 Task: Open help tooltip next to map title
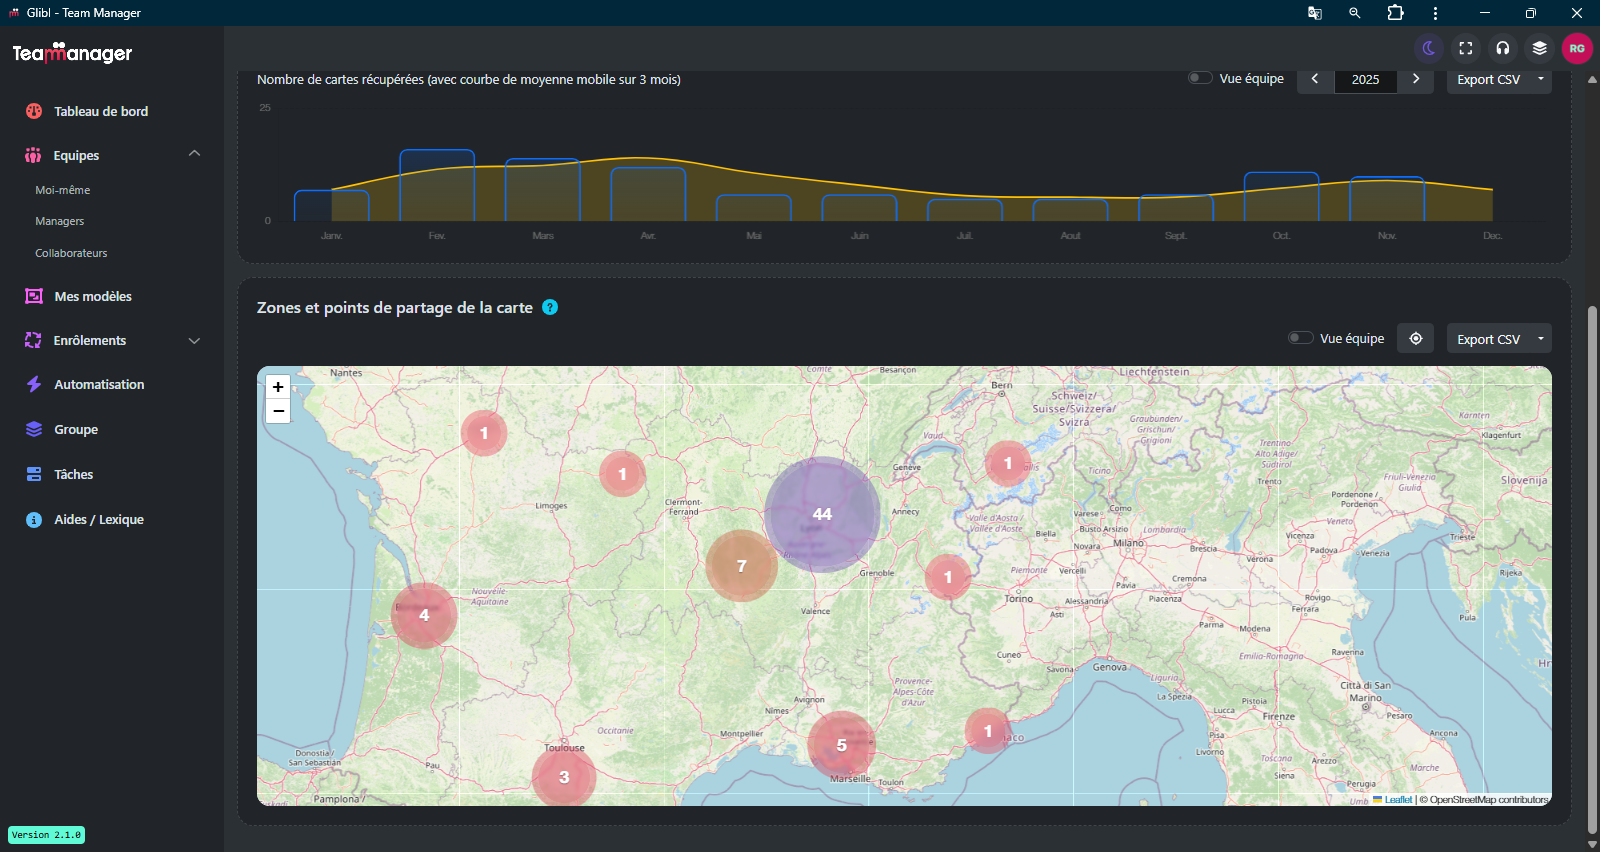tap(550, 307)
